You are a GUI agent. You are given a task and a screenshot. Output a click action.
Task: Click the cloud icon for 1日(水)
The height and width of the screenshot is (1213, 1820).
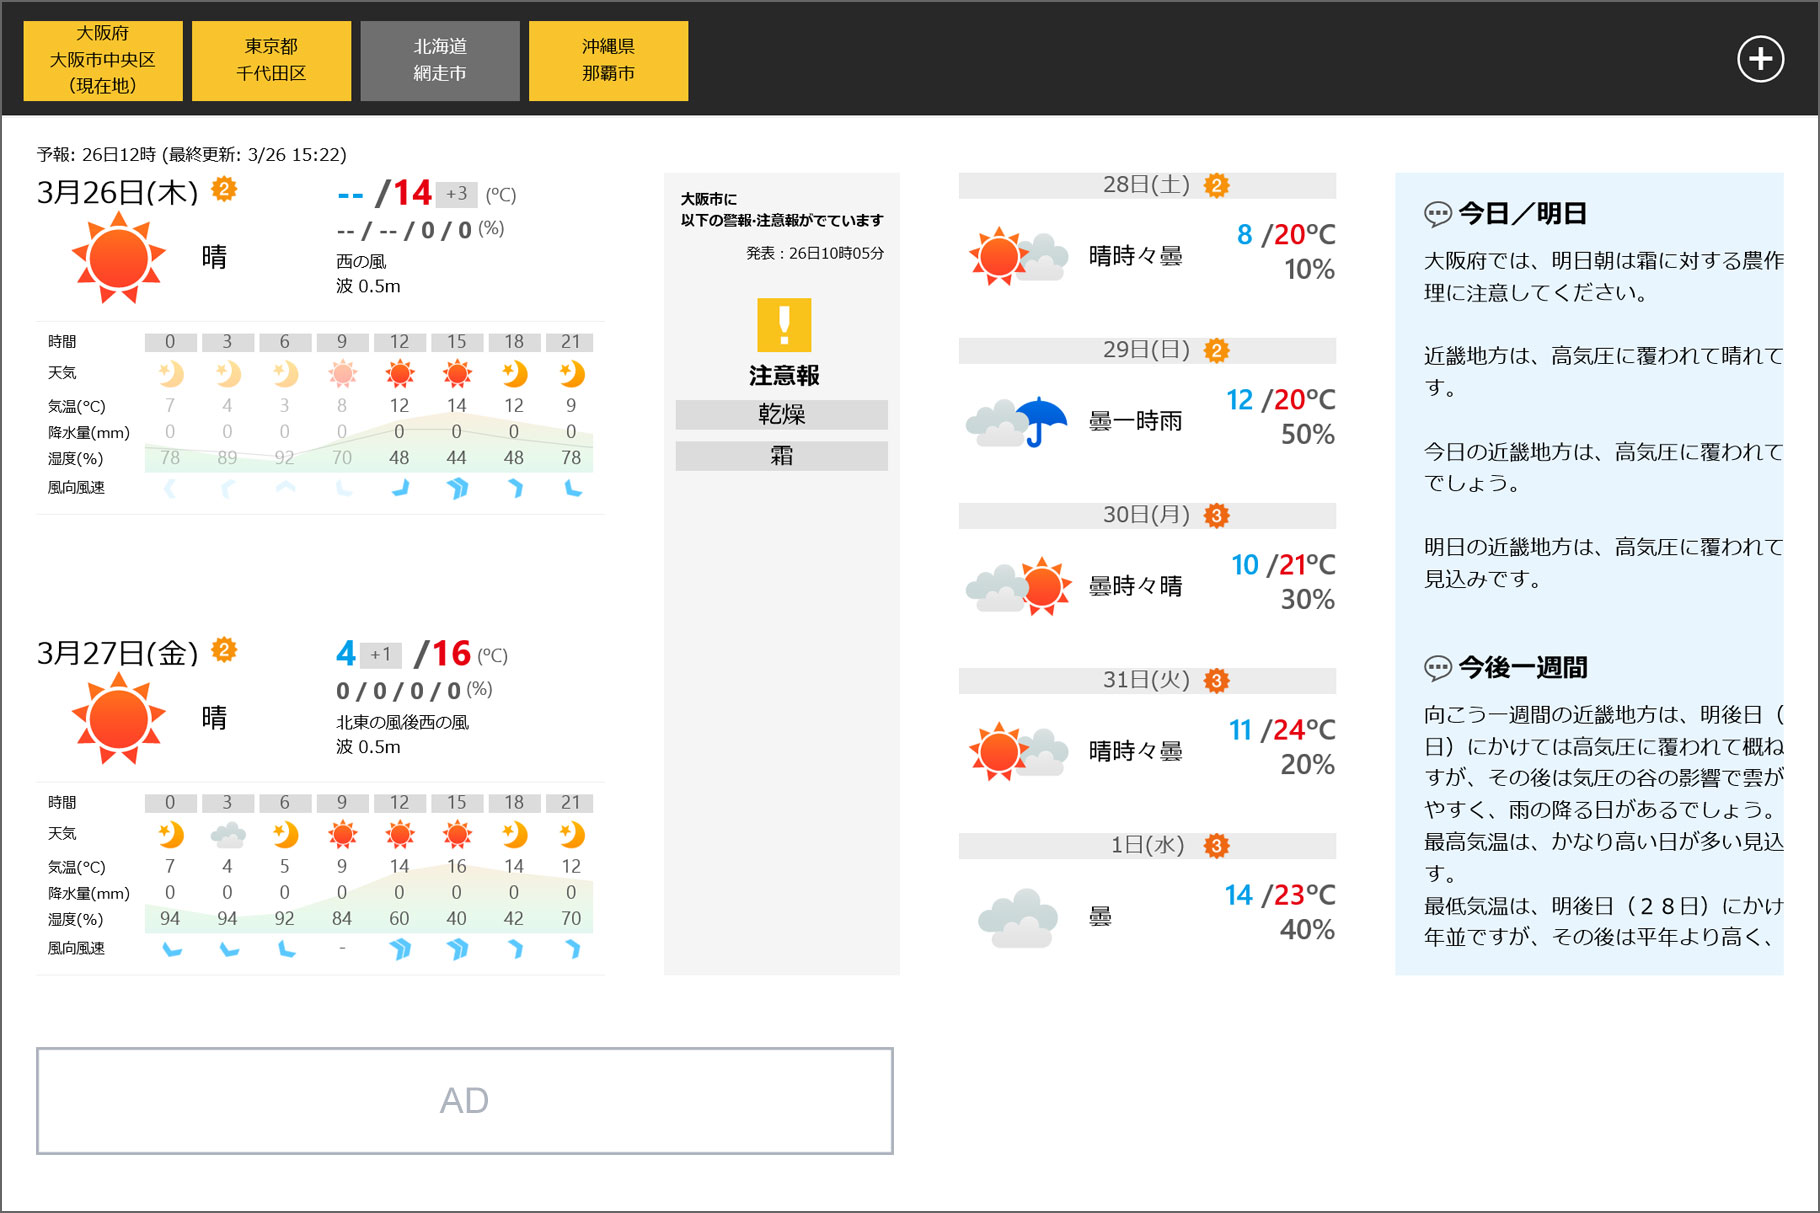click(x=1018, y=917)
